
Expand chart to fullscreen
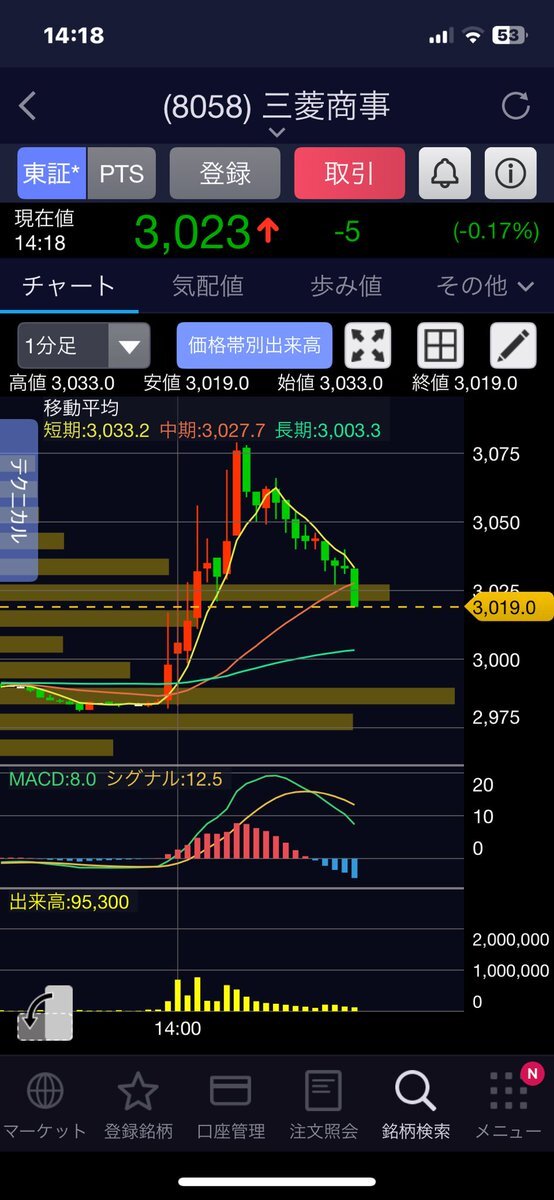coord(368,346)
